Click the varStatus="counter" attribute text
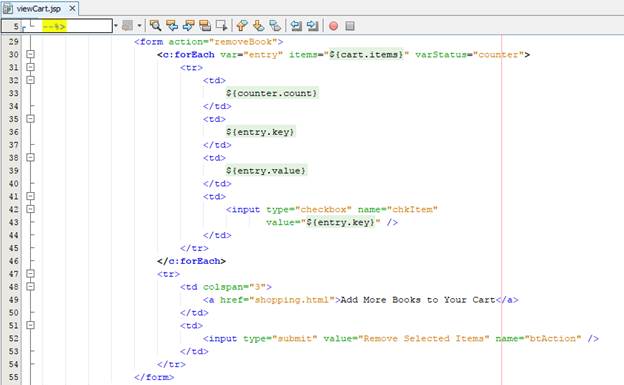The height and width of the screenshot is (385, 624). (469, 55)
